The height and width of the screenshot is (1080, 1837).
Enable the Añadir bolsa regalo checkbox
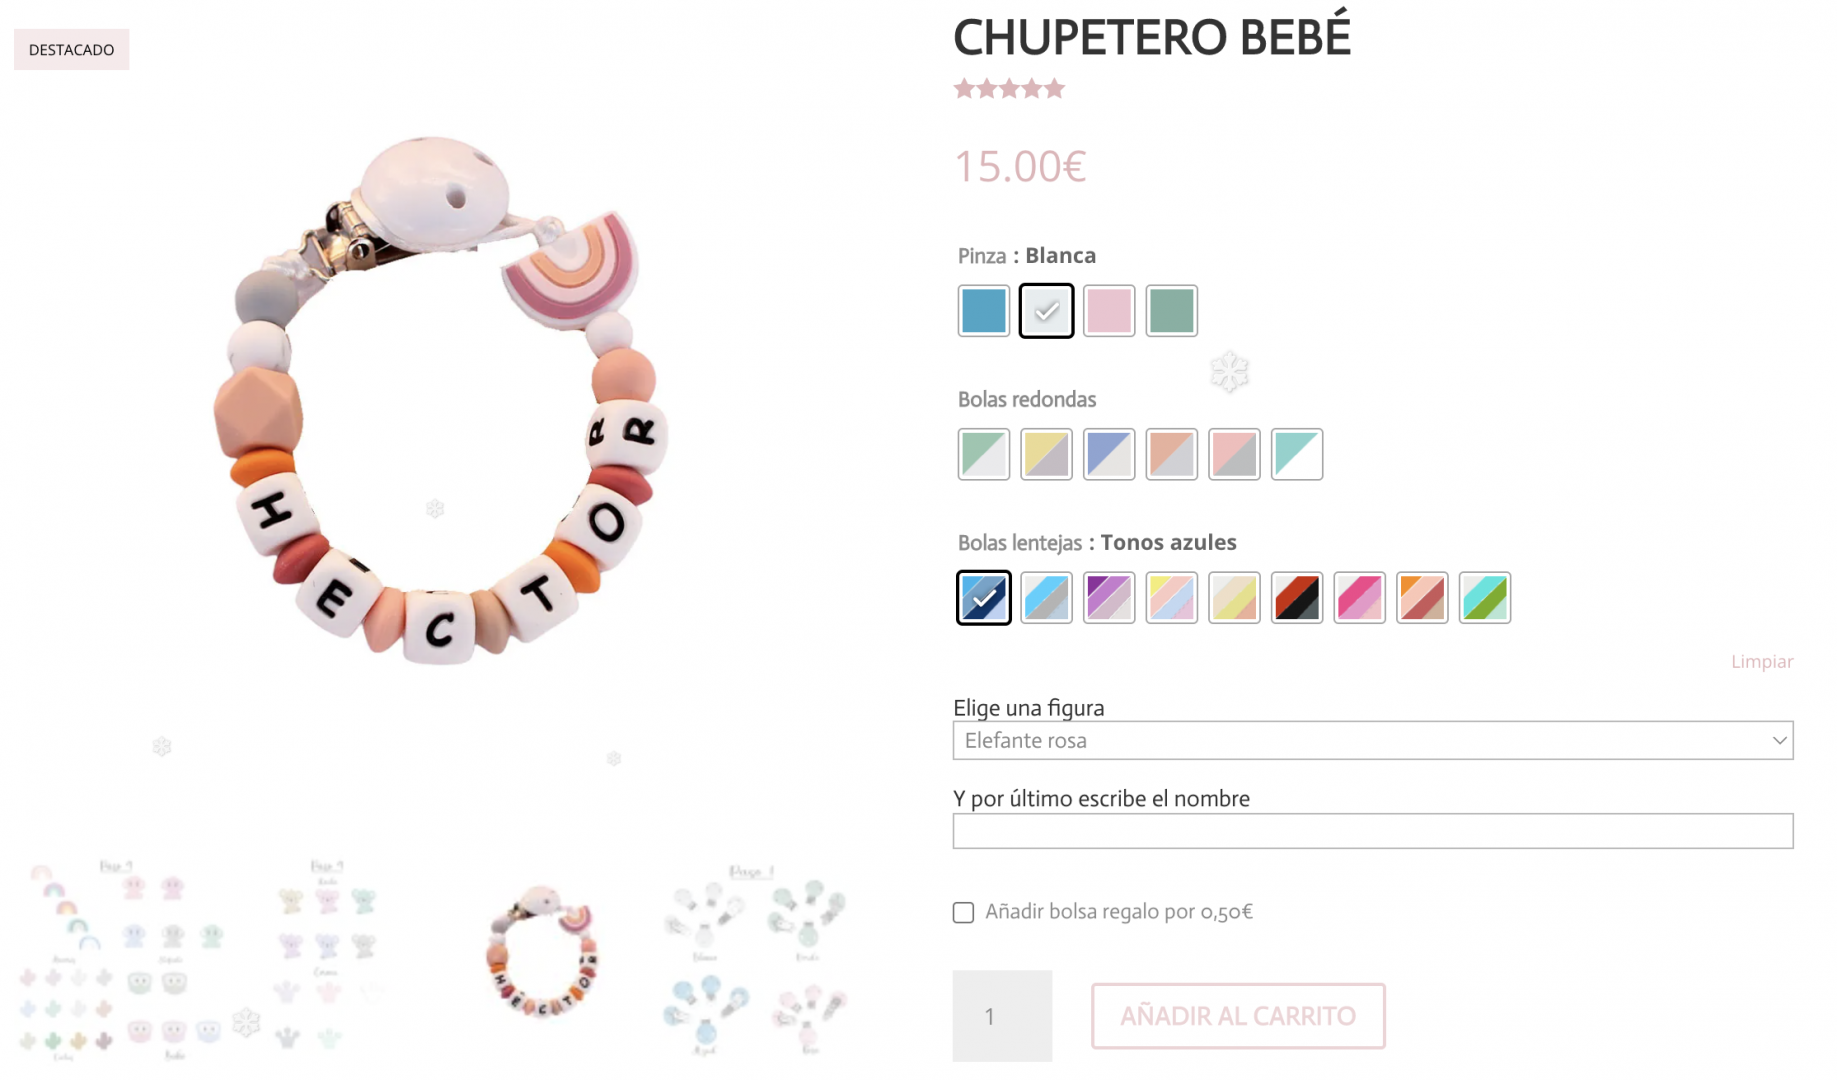point(963,912)
